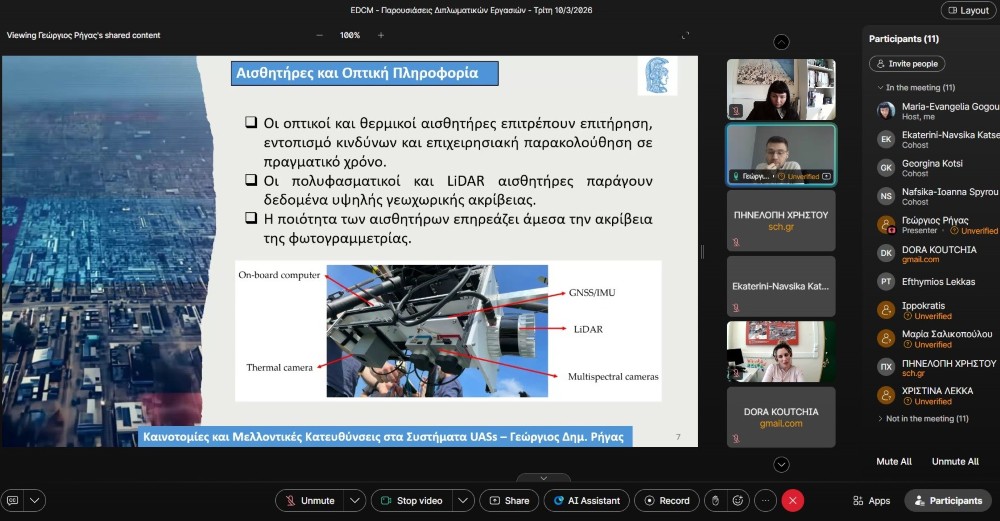This screenshot has height=521, width=1000.
Task: Stop video from the camera
Action: point(411,500)
